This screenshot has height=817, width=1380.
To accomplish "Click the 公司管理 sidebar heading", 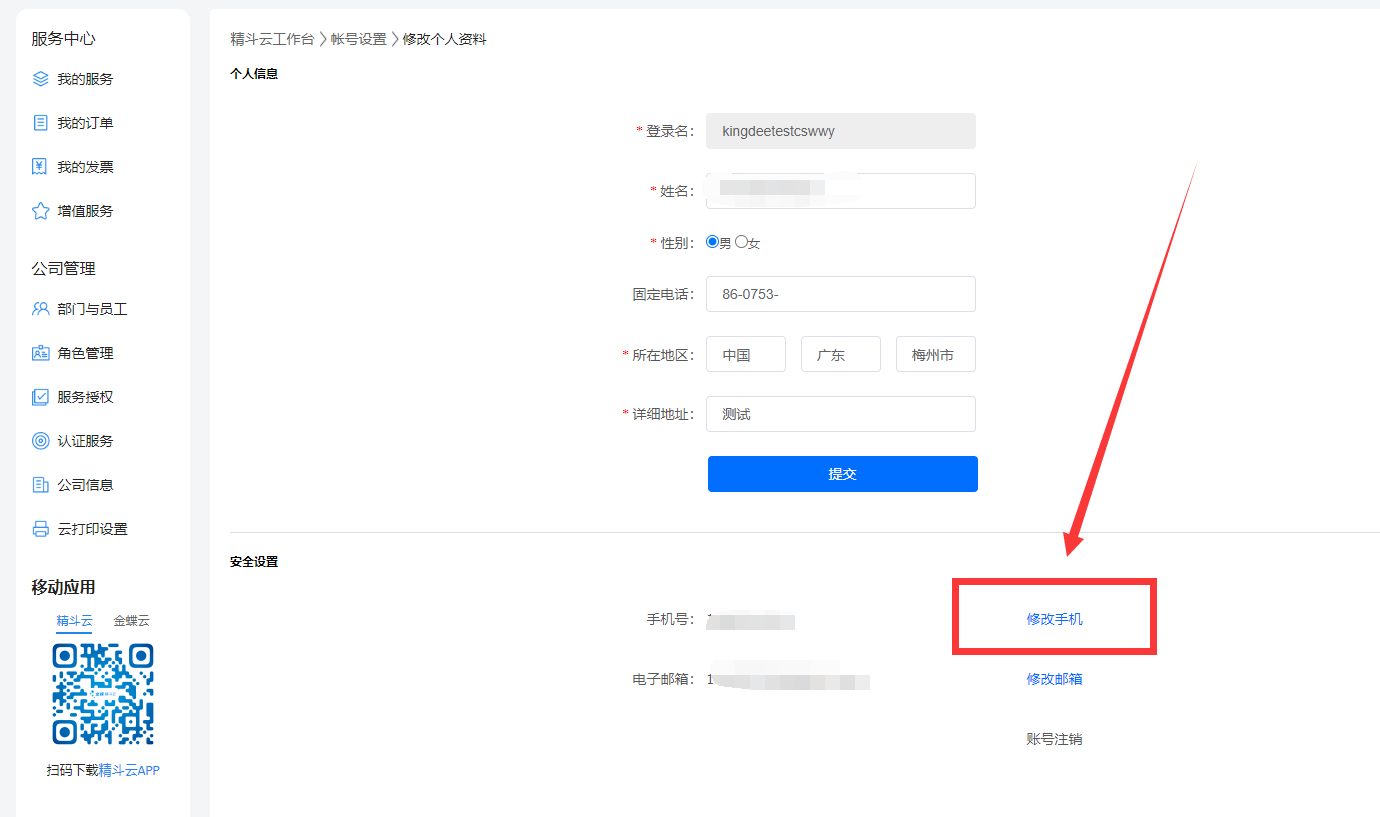I will pyautogui.click(x=63, y=269).
